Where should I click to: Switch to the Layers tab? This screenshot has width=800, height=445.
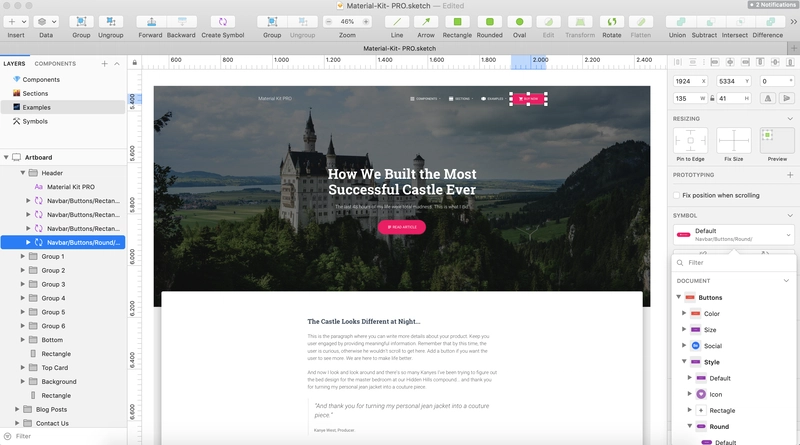pos(14,64)
